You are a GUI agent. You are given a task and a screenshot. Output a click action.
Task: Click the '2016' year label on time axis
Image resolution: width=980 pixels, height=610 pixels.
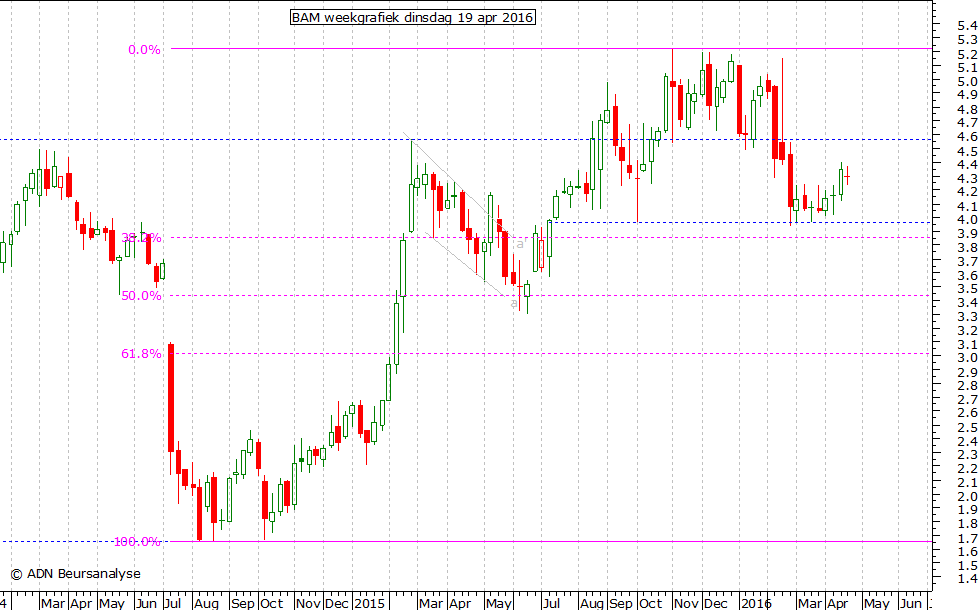[x=756, y=603]
